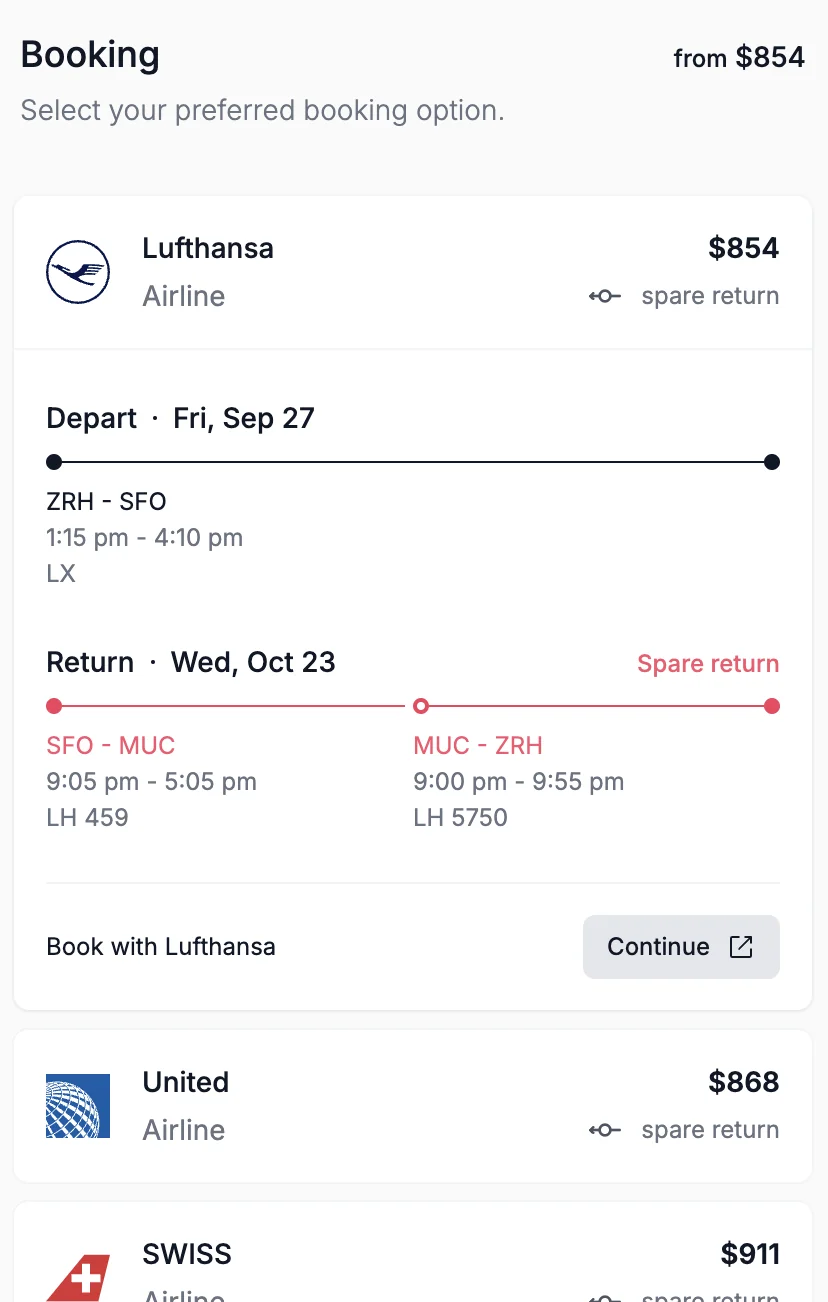Collapse the Lufthansa booking option header
This screenshot has width=828, height=1302.
[x=412, y=272]
